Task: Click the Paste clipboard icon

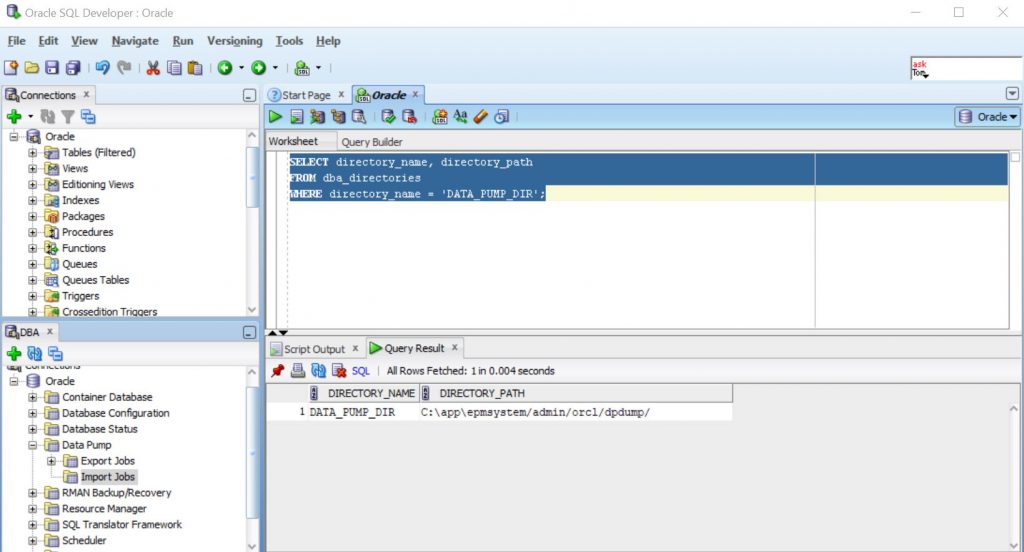Action: click(195, 68)
